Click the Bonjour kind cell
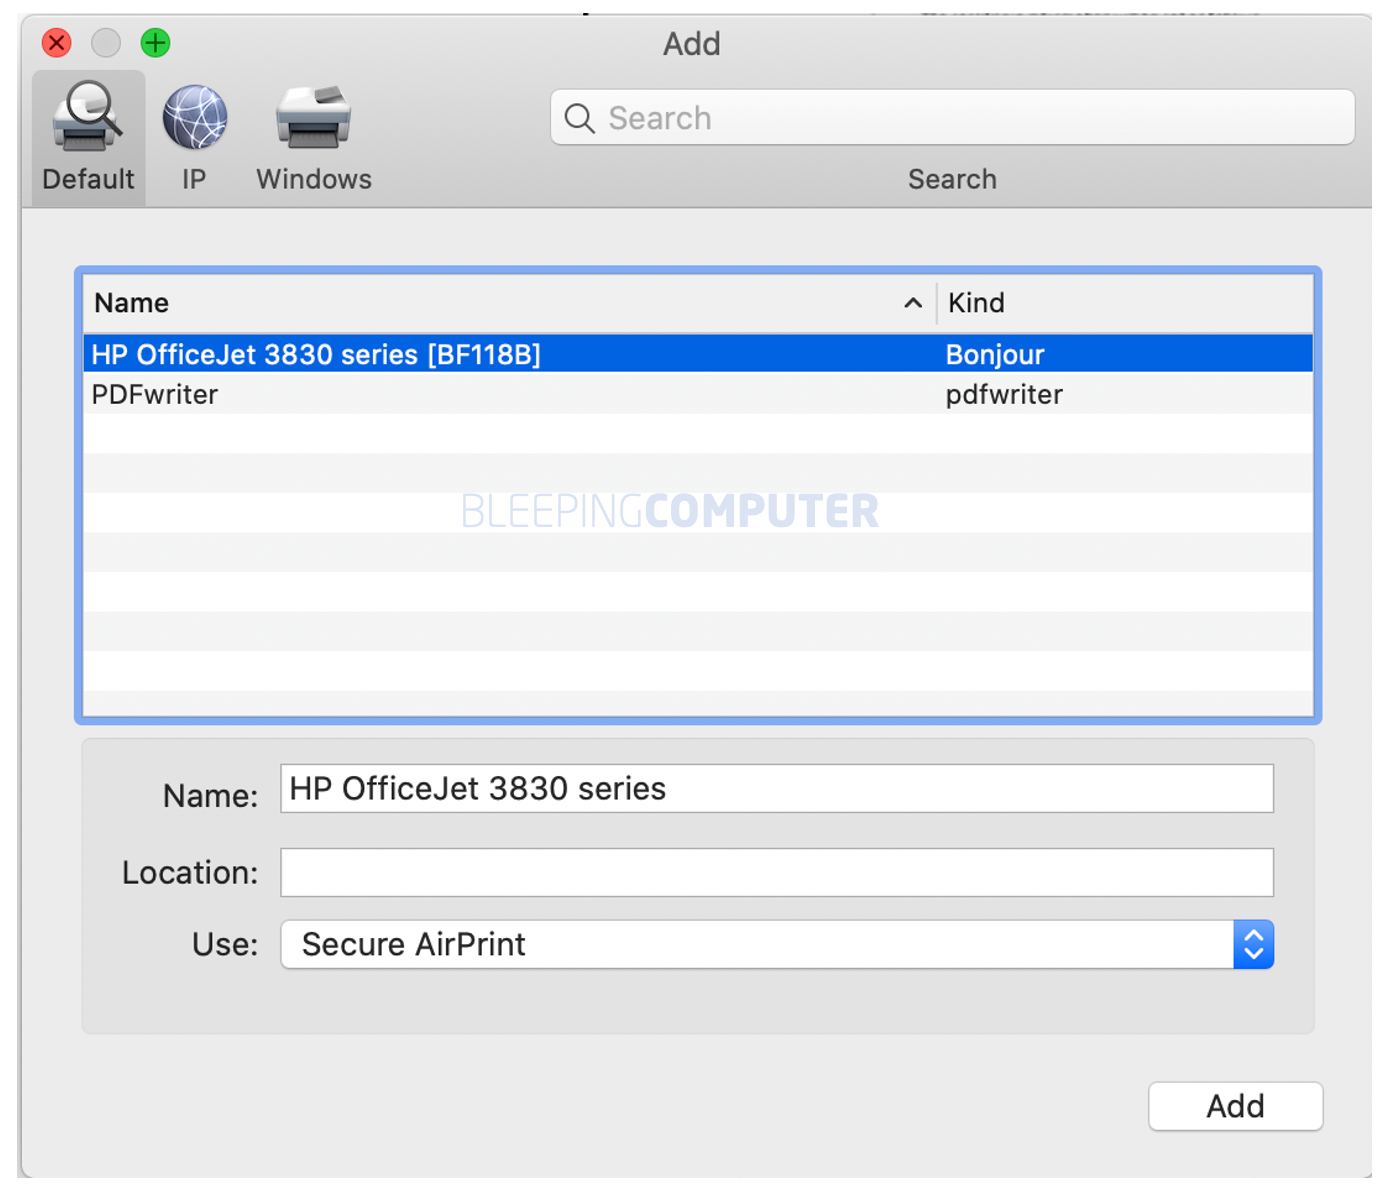The height and width of the screenshot is (1196, 1390). 995,355
